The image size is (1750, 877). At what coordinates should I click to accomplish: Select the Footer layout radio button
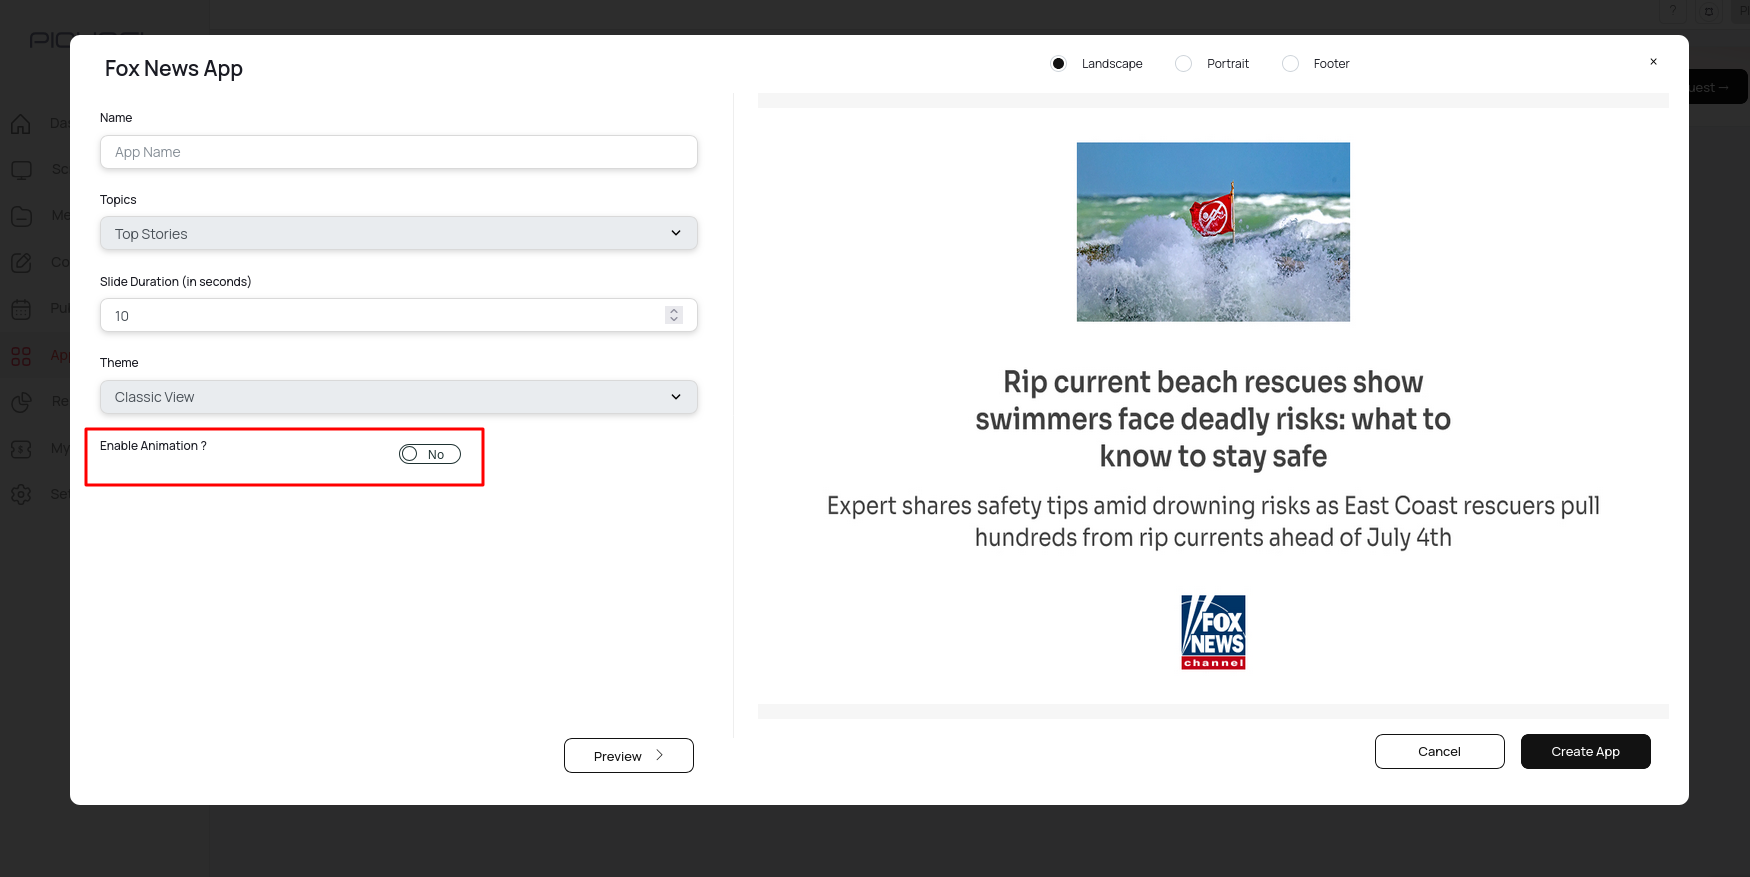[1291, 64]
